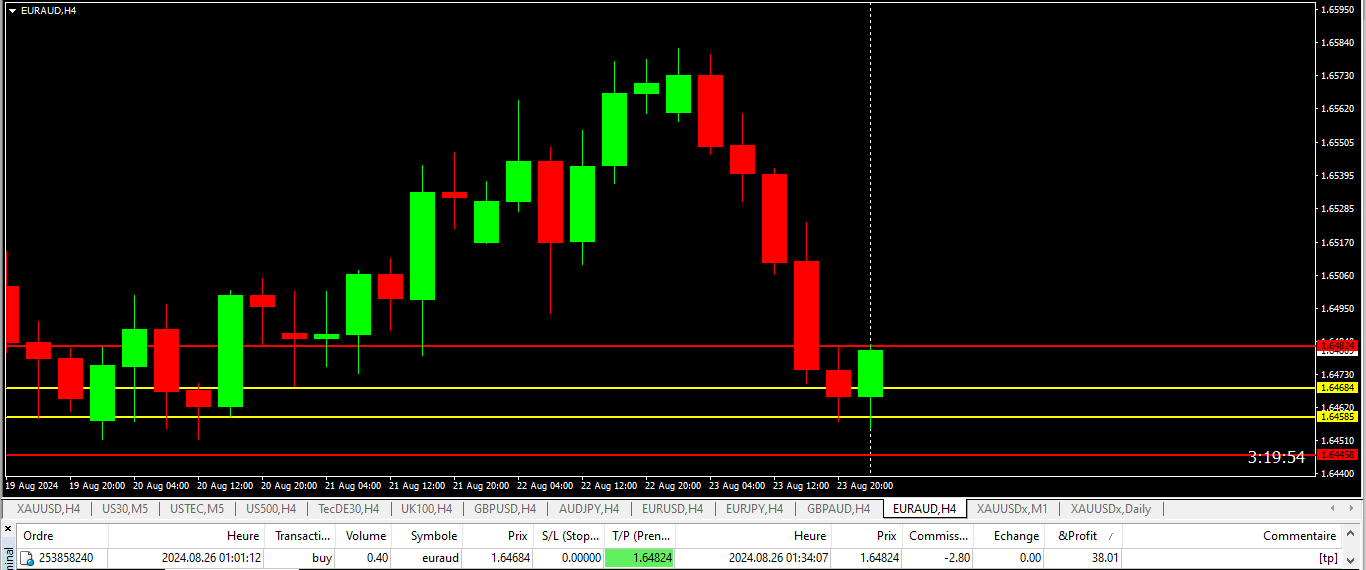Click close time 2024.08.26 01:34:07
1366x570 pixels.
click(x=778, y=558)
